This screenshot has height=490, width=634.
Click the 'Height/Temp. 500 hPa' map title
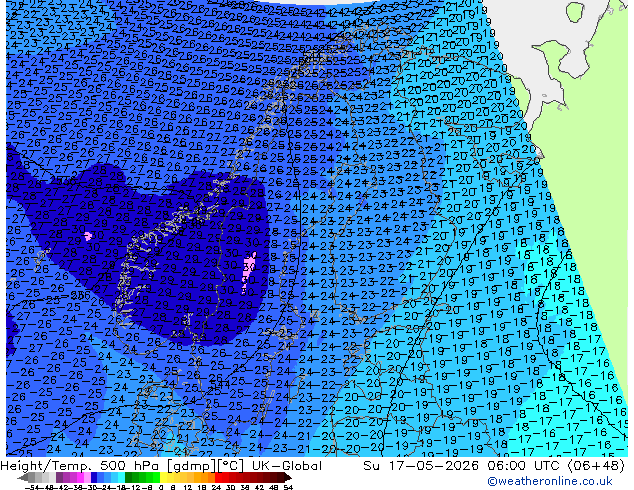pos(81,466)
